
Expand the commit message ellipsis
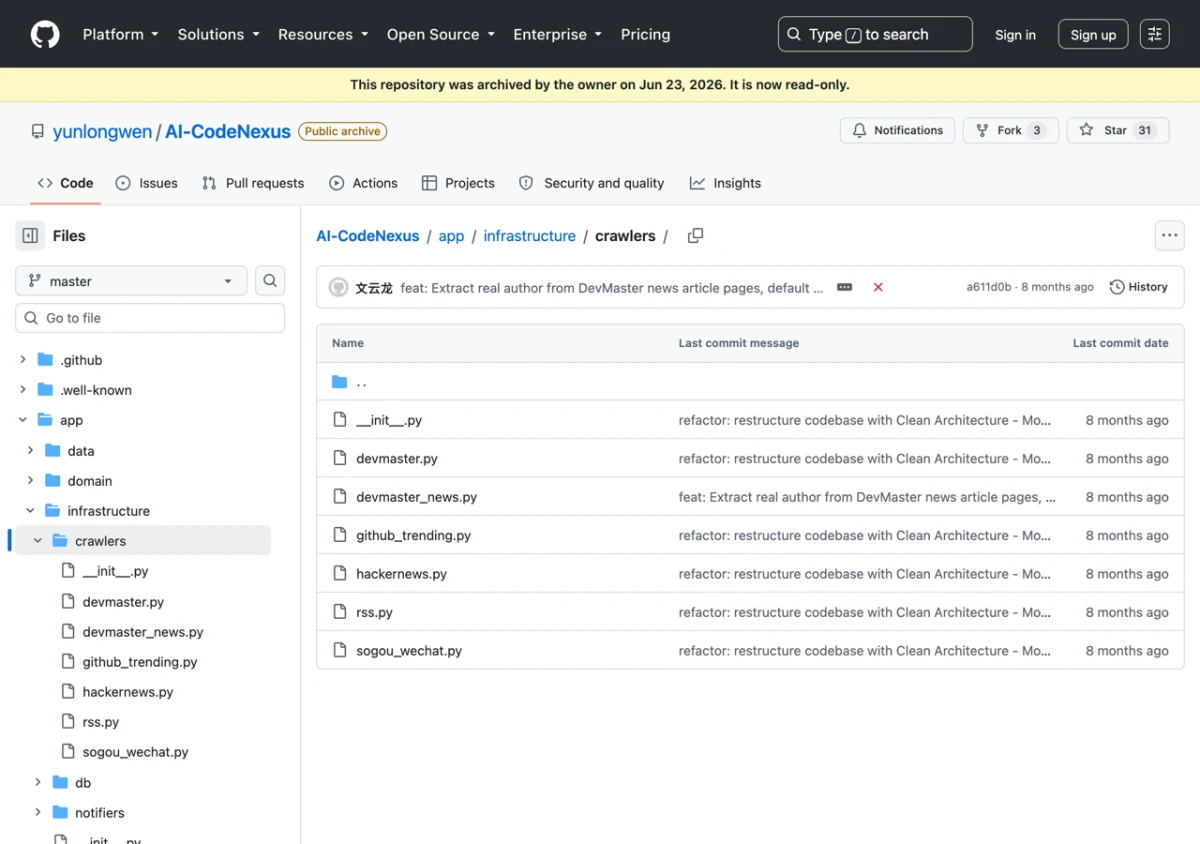[x=844, y=287]
